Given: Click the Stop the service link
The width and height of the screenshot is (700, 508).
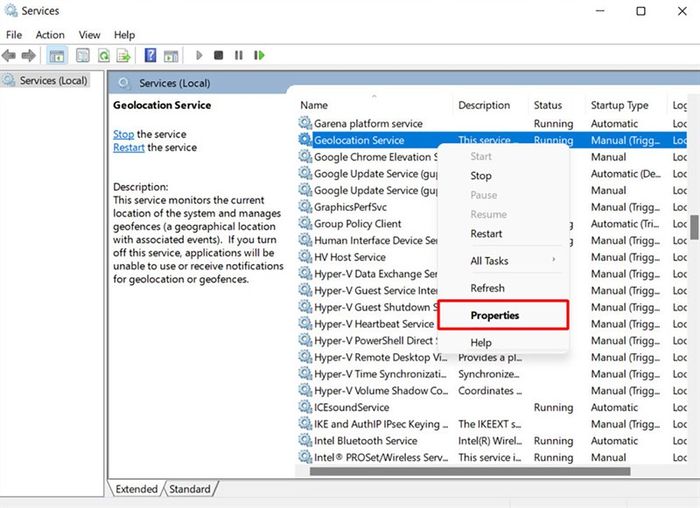Looking at the screenshot, I should point(123,134).
